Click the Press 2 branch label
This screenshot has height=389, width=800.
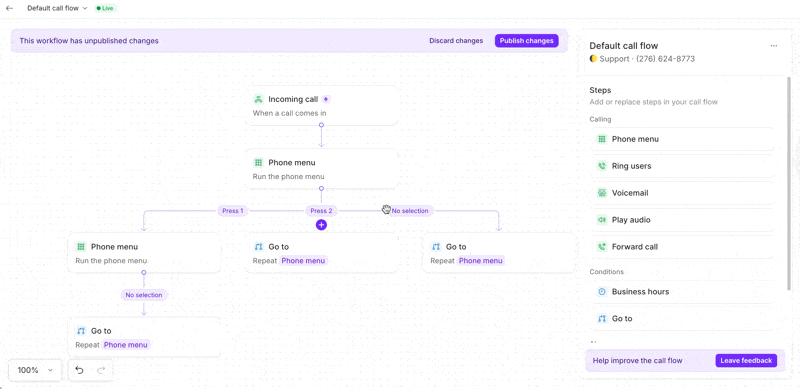(x=321, y=210)
